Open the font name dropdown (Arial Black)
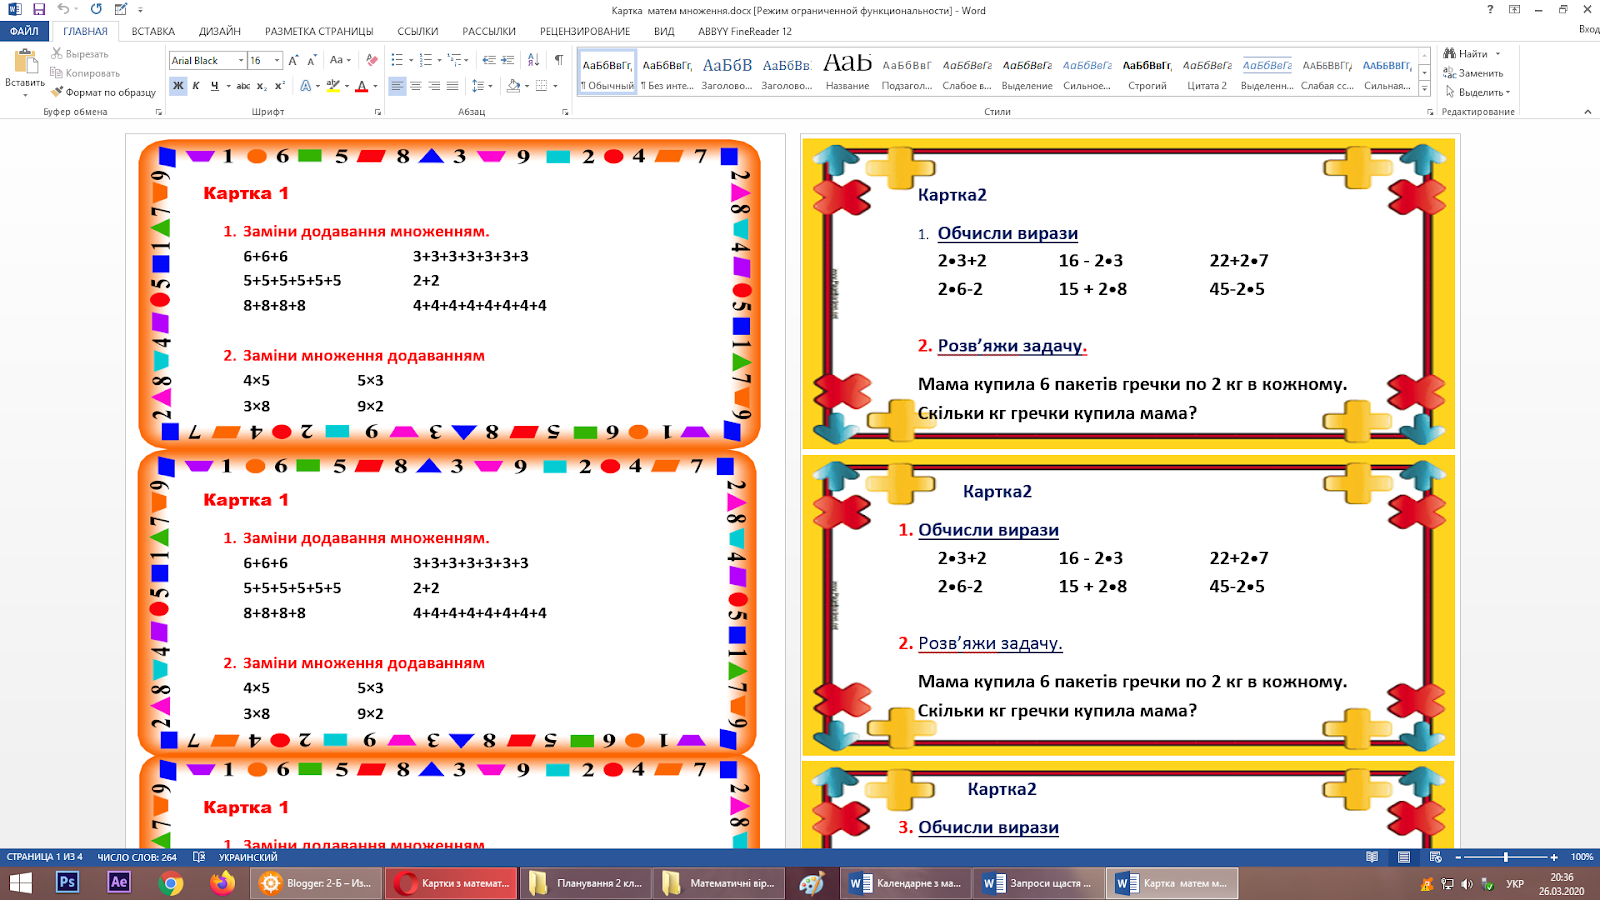Image resolution: width=1600 pixels, height=900 pixels. coord(241,60)
